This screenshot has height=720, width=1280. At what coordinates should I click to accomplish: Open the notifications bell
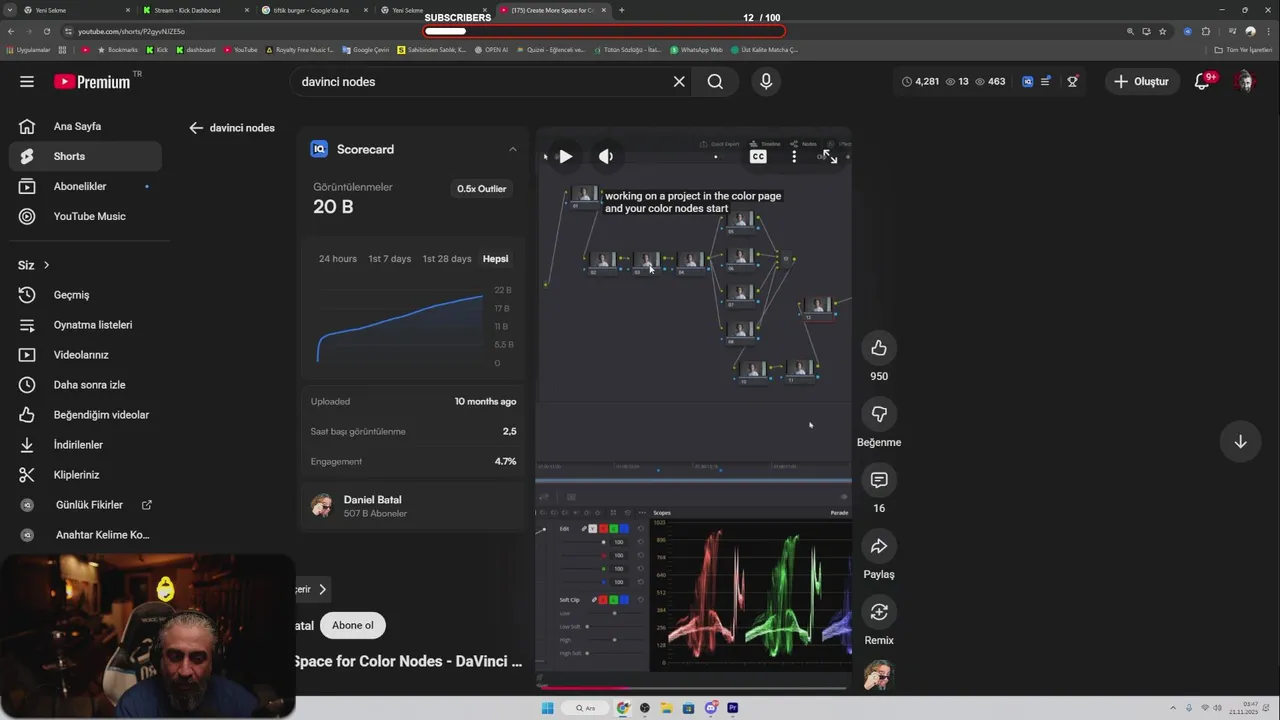click(x=1204, y=81)
